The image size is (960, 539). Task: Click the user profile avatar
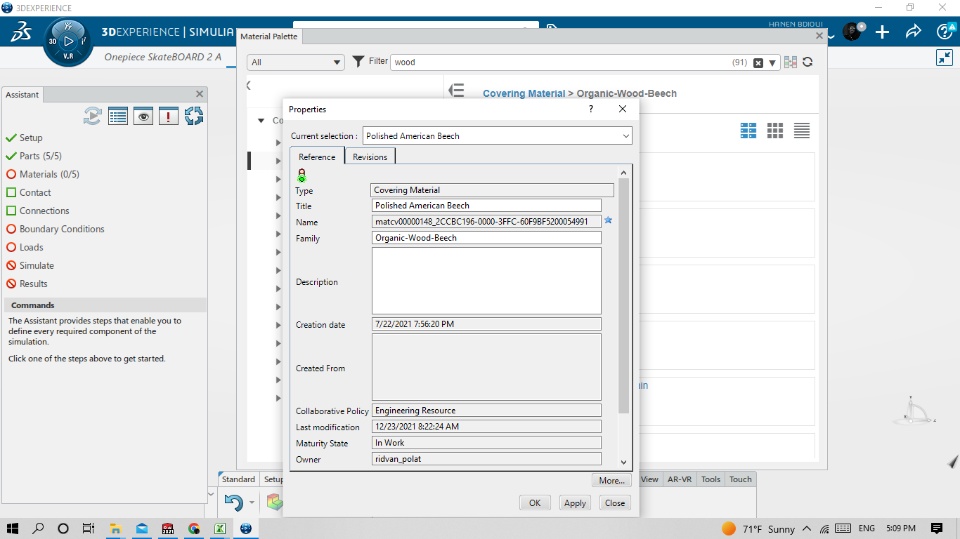tap(852, 31)
